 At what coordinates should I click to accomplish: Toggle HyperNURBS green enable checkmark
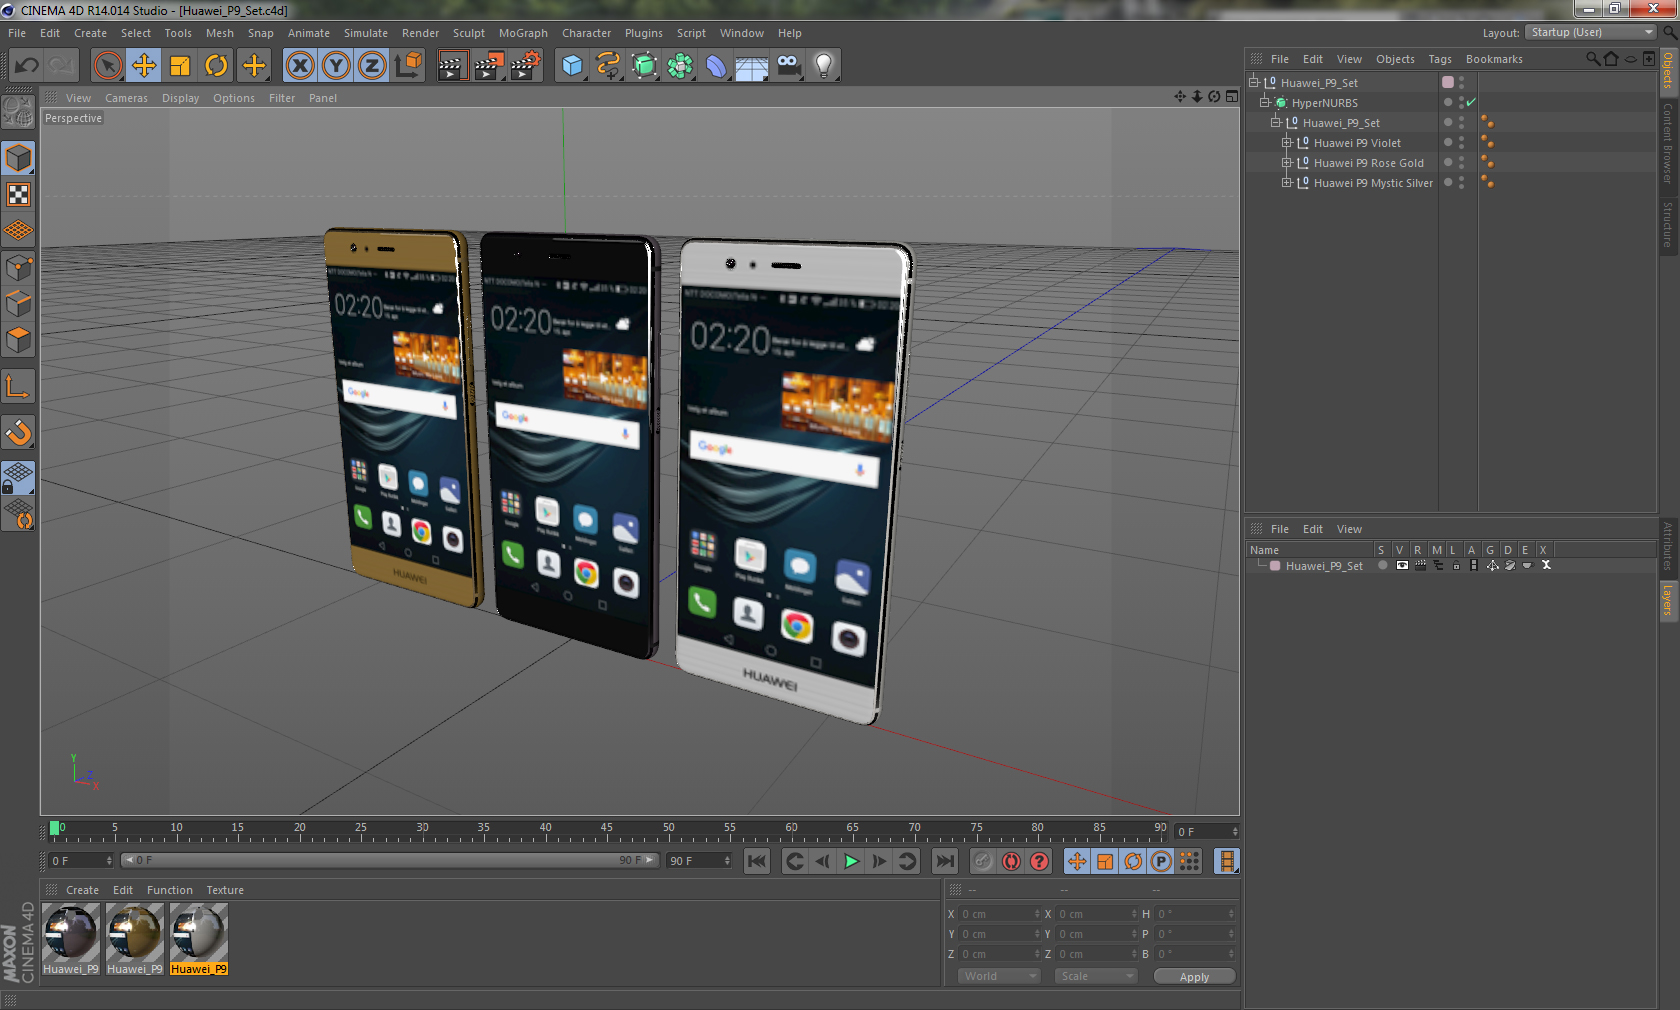(1471, 103)
